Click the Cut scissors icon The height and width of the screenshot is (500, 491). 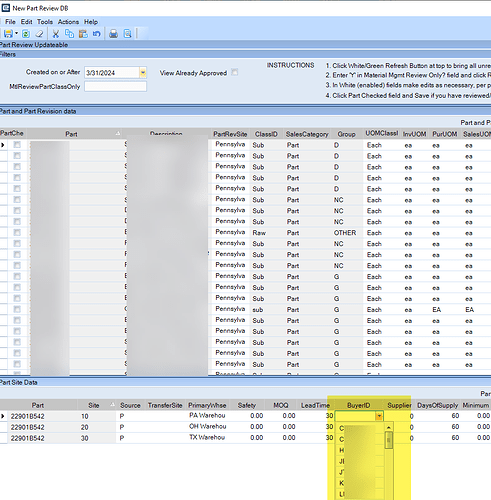coord(56,34)
